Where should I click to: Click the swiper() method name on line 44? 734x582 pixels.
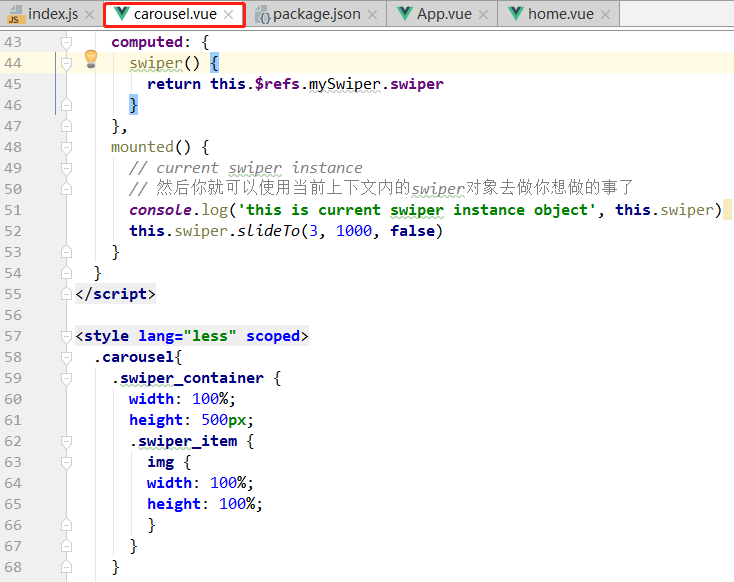click(155, 63)
